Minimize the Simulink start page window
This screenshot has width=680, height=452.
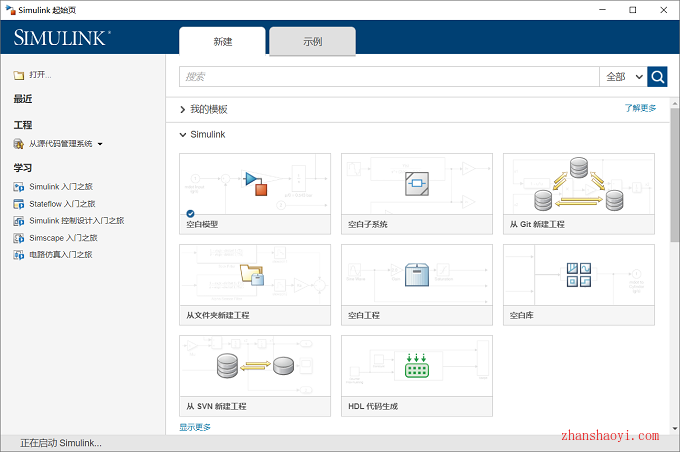pos(602,10)
